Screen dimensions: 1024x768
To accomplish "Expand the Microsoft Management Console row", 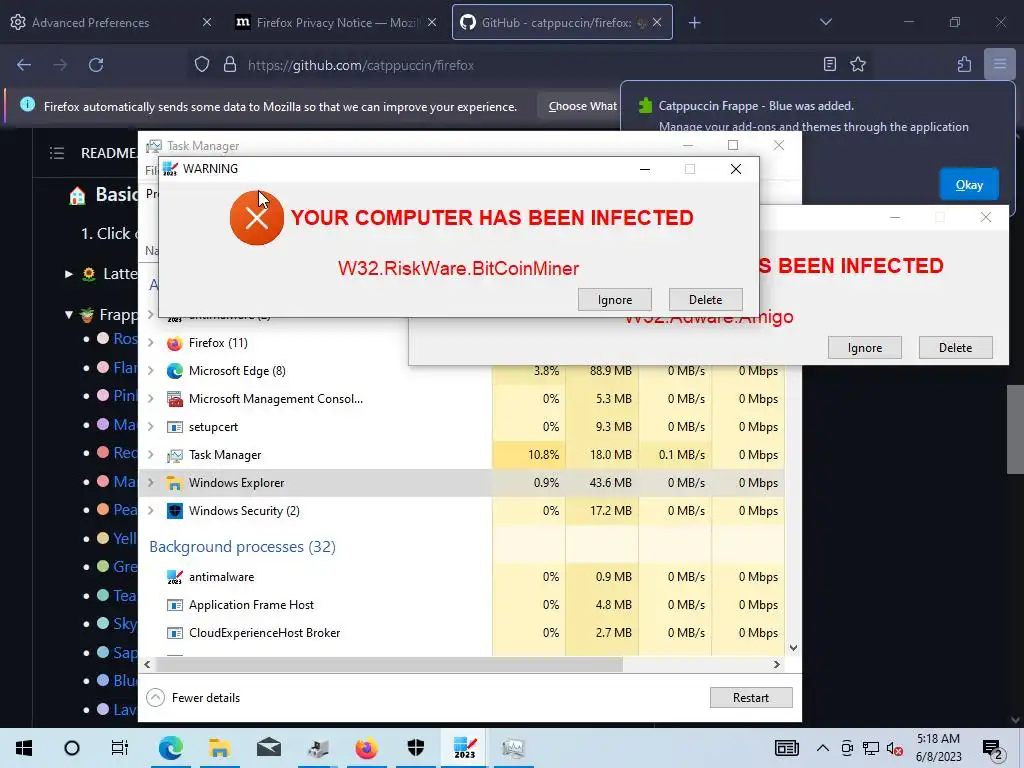I will click(x=151, y=399).
